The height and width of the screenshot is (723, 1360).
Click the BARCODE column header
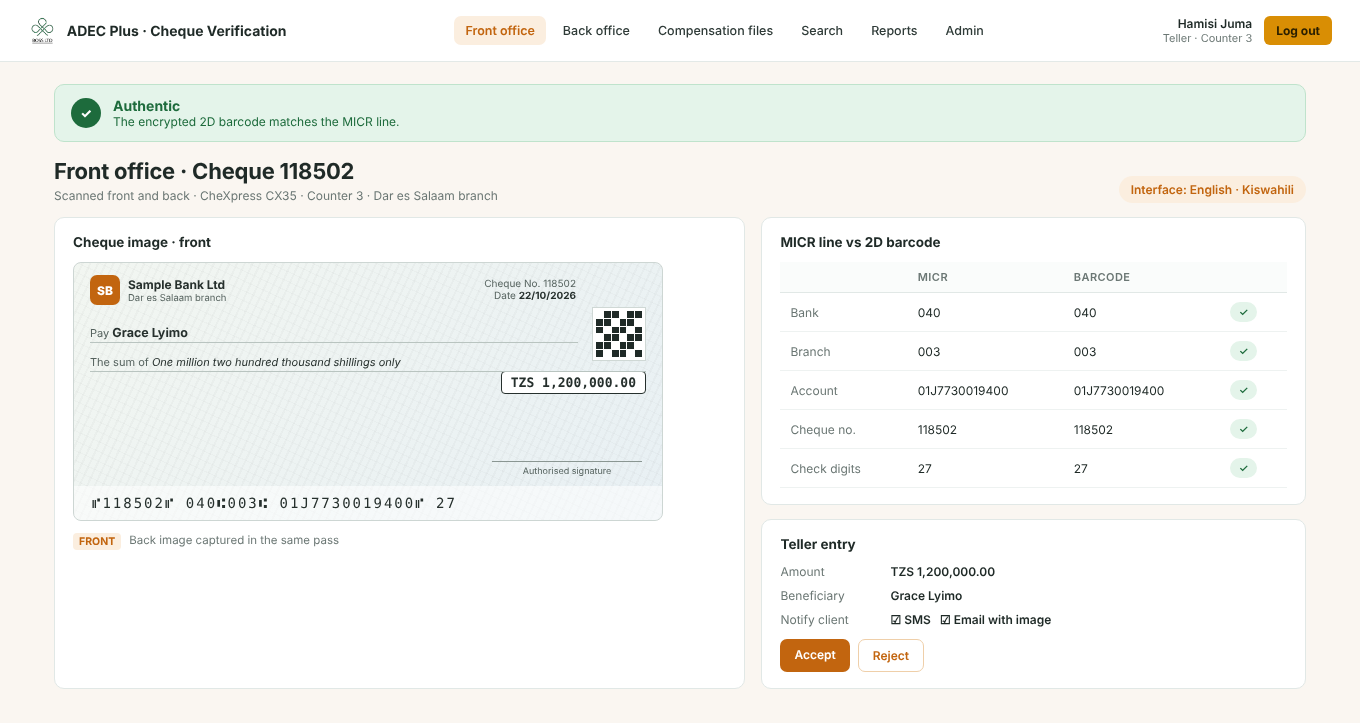(1102, 277)
